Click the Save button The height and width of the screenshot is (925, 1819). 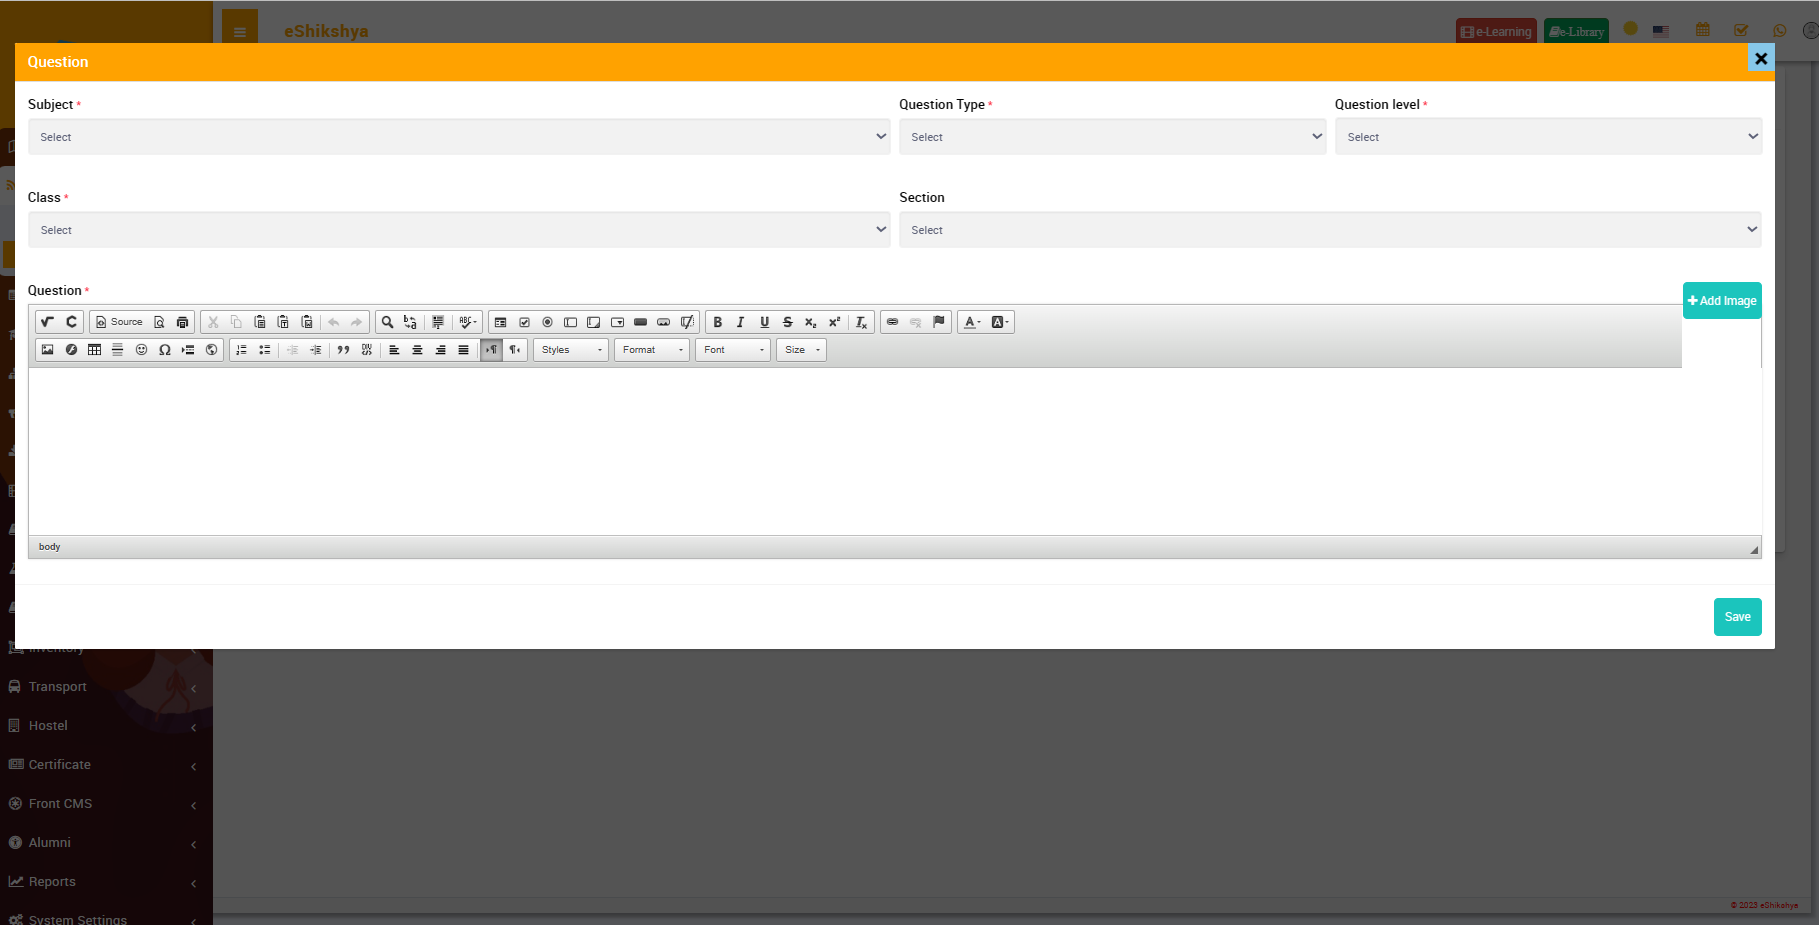[x=1737, y=617]
